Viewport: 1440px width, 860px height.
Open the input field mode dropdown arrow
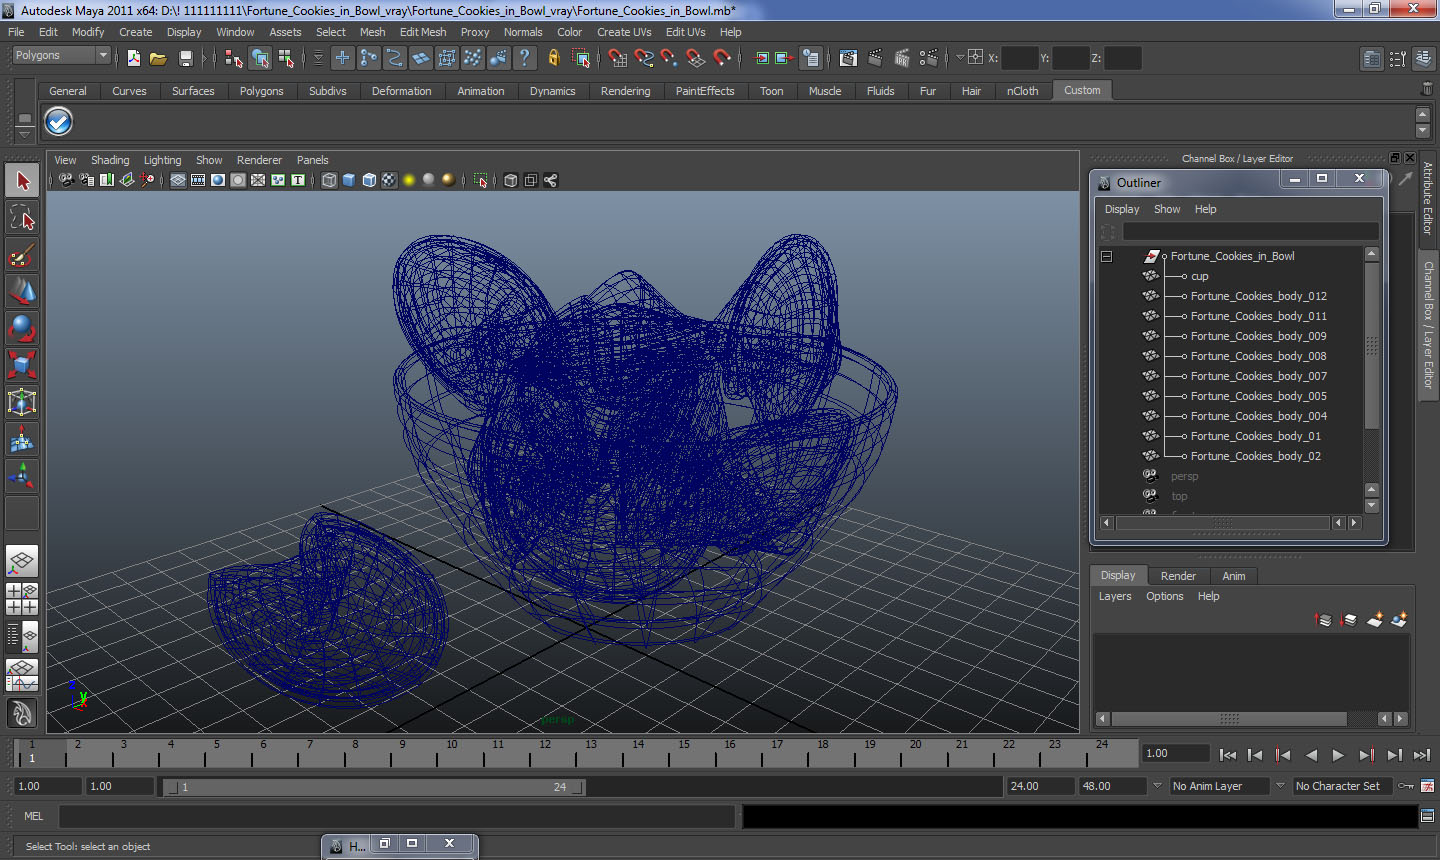point(960,58)
